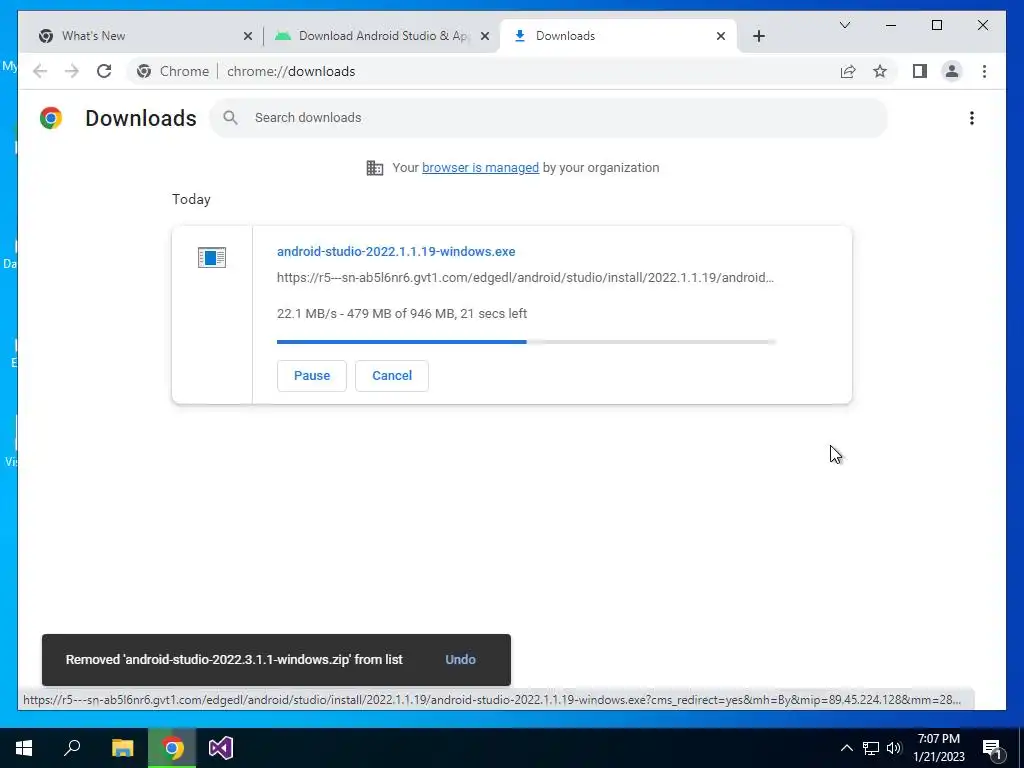The width and height of the screenshot is (1024, 768).
Task: Open Windows taskbar search
Action: [72, 748]
